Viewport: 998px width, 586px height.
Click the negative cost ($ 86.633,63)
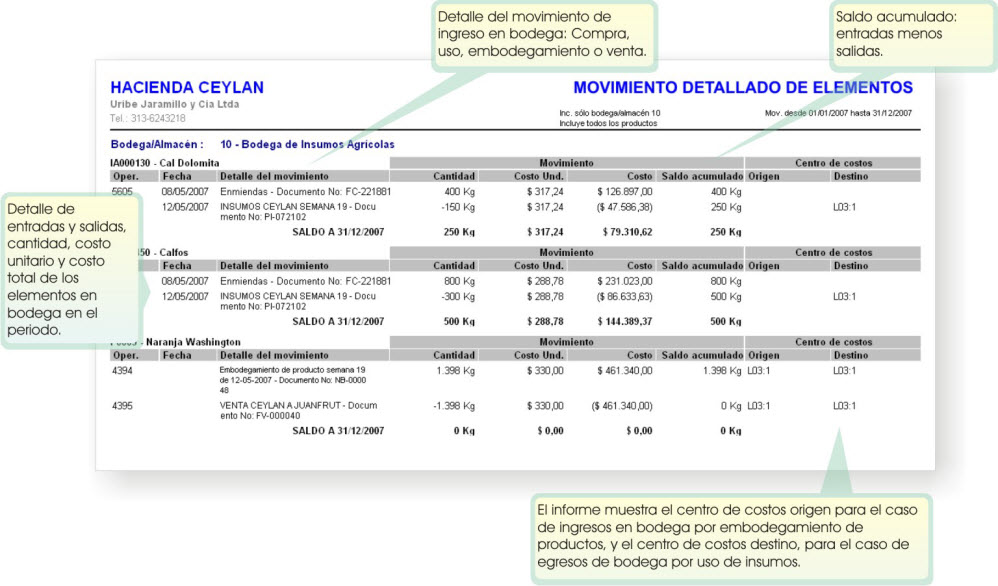tap(622, 296)
